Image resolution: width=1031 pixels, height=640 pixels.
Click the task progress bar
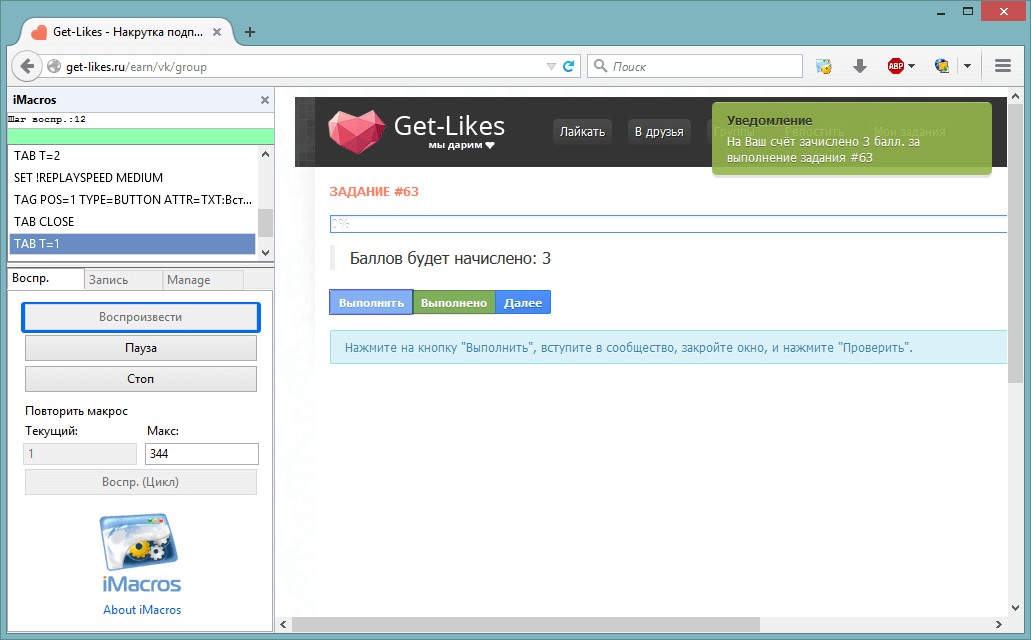point(668,224)
